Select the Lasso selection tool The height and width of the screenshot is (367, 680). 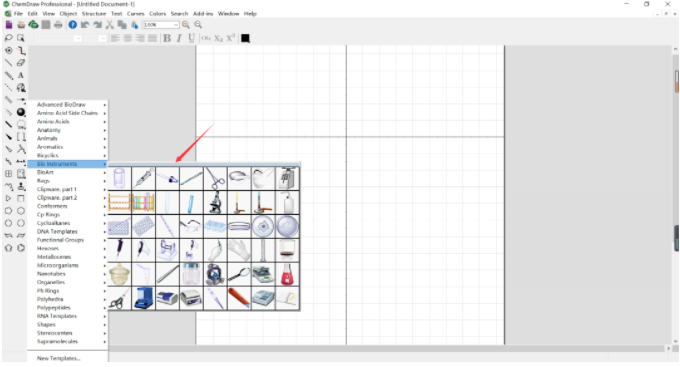(x=8, y=38)
